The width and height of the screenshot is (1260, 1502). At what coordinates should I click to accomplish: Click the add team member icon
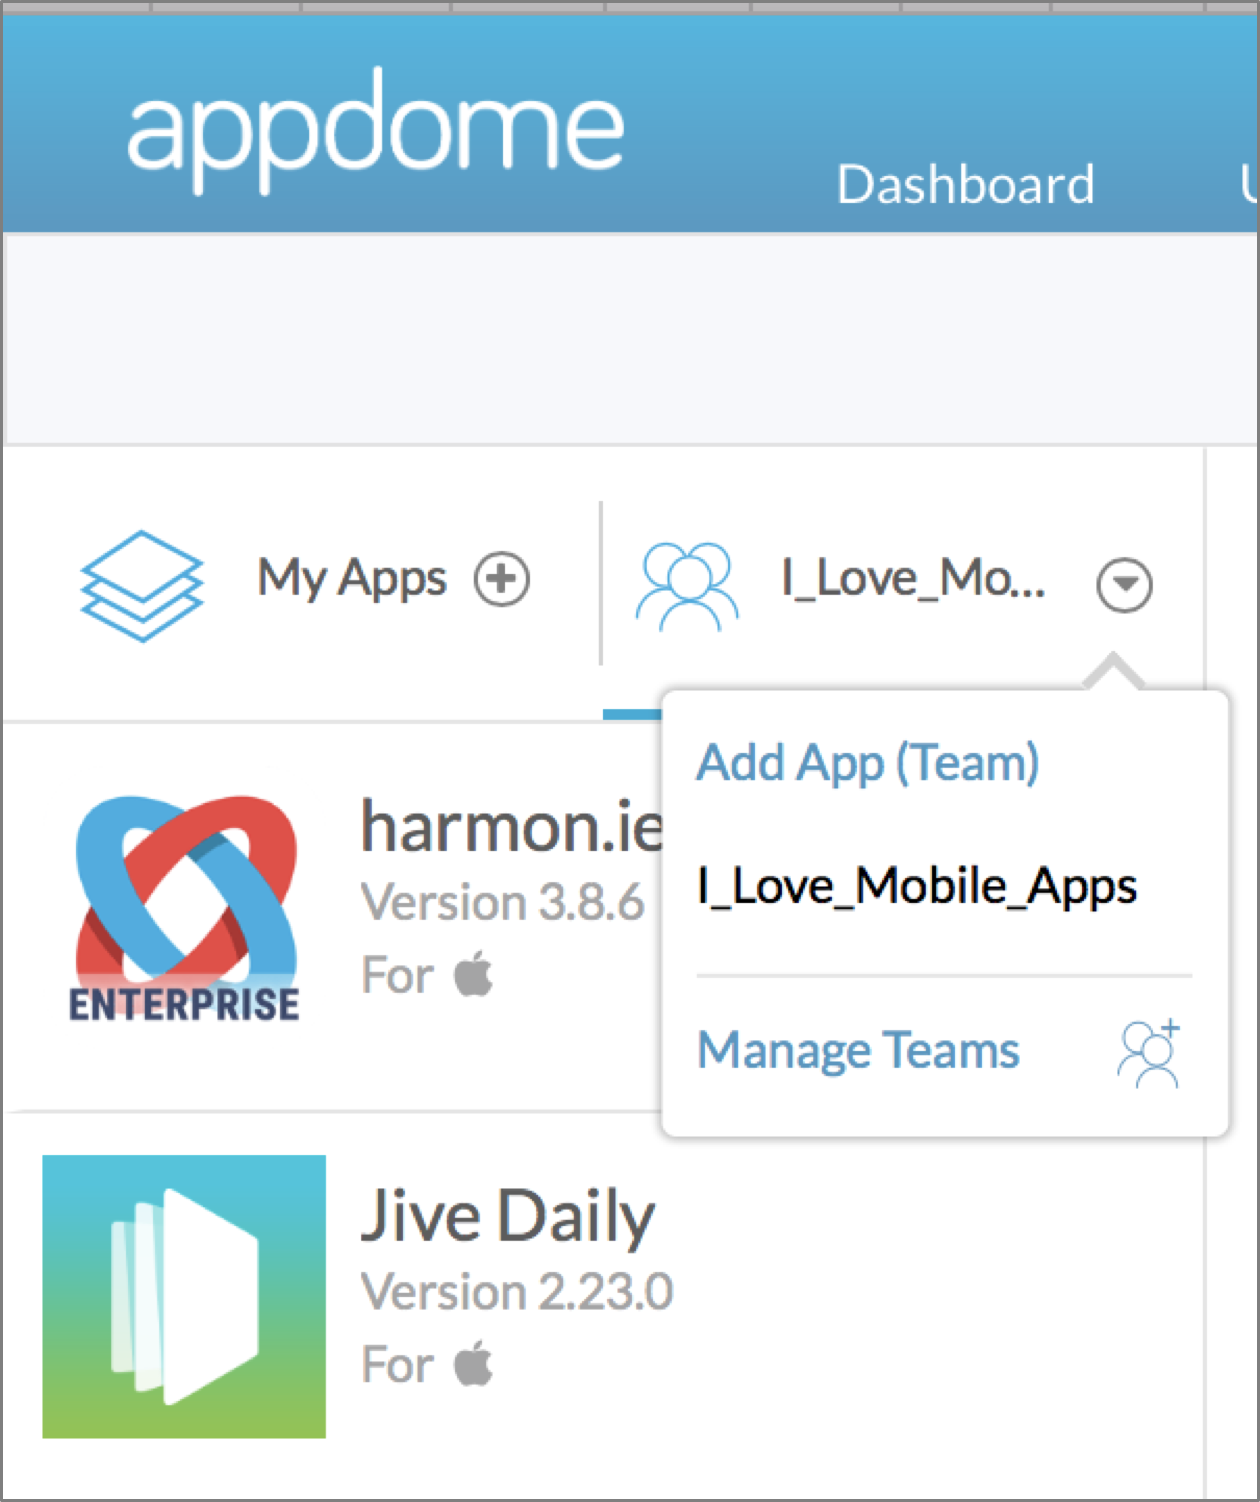point(1150,1053)
